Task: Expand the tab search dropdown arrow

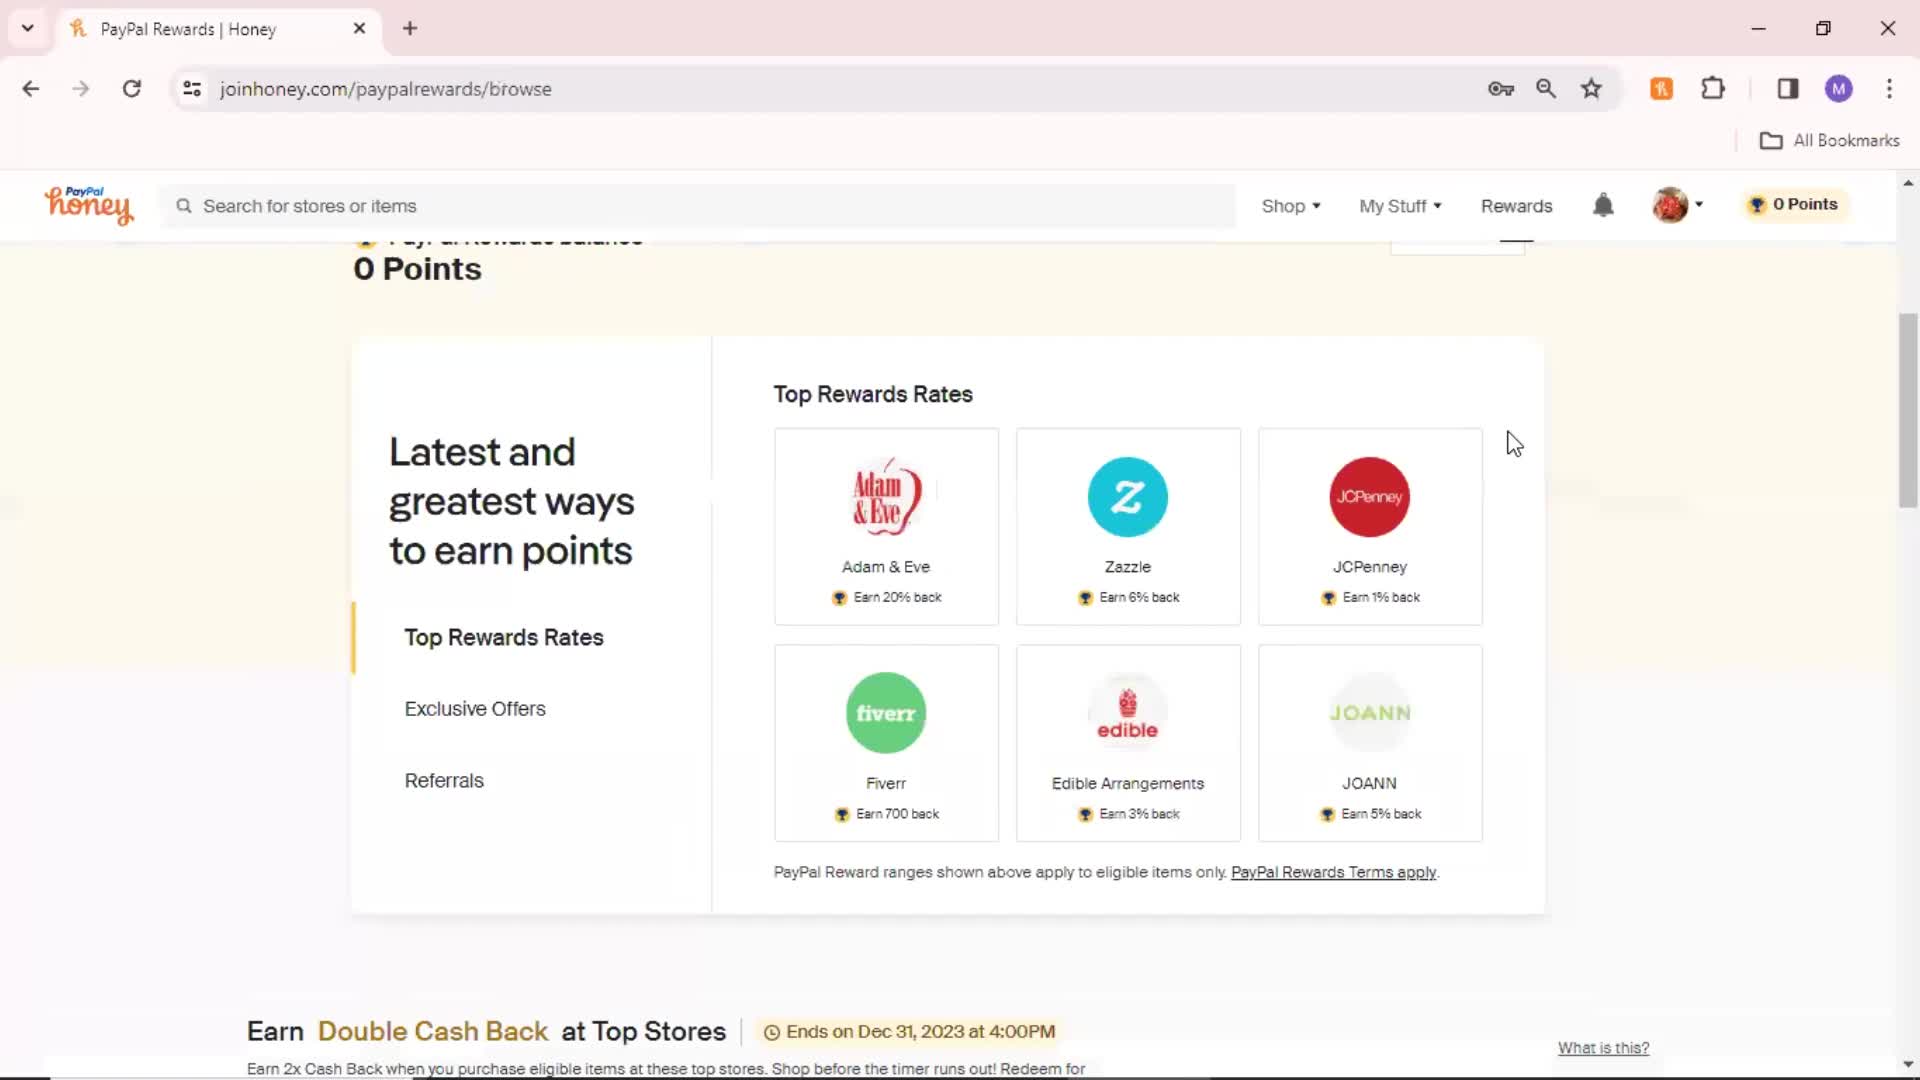Action: [x=28, y=28]
